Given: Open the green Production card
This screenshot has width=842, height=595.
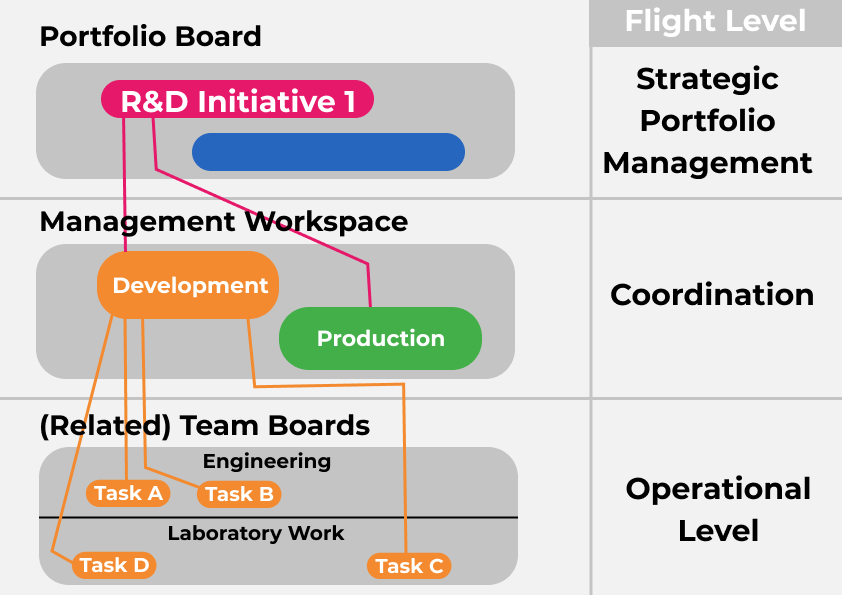Looking at the screenshot, I should tap(380, 338).
